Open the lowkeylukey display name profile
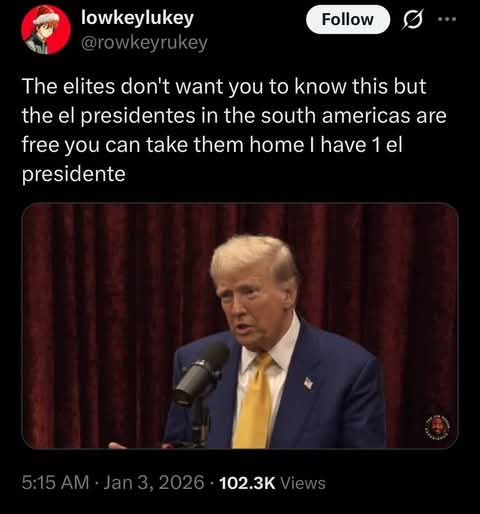 point(137,18)
